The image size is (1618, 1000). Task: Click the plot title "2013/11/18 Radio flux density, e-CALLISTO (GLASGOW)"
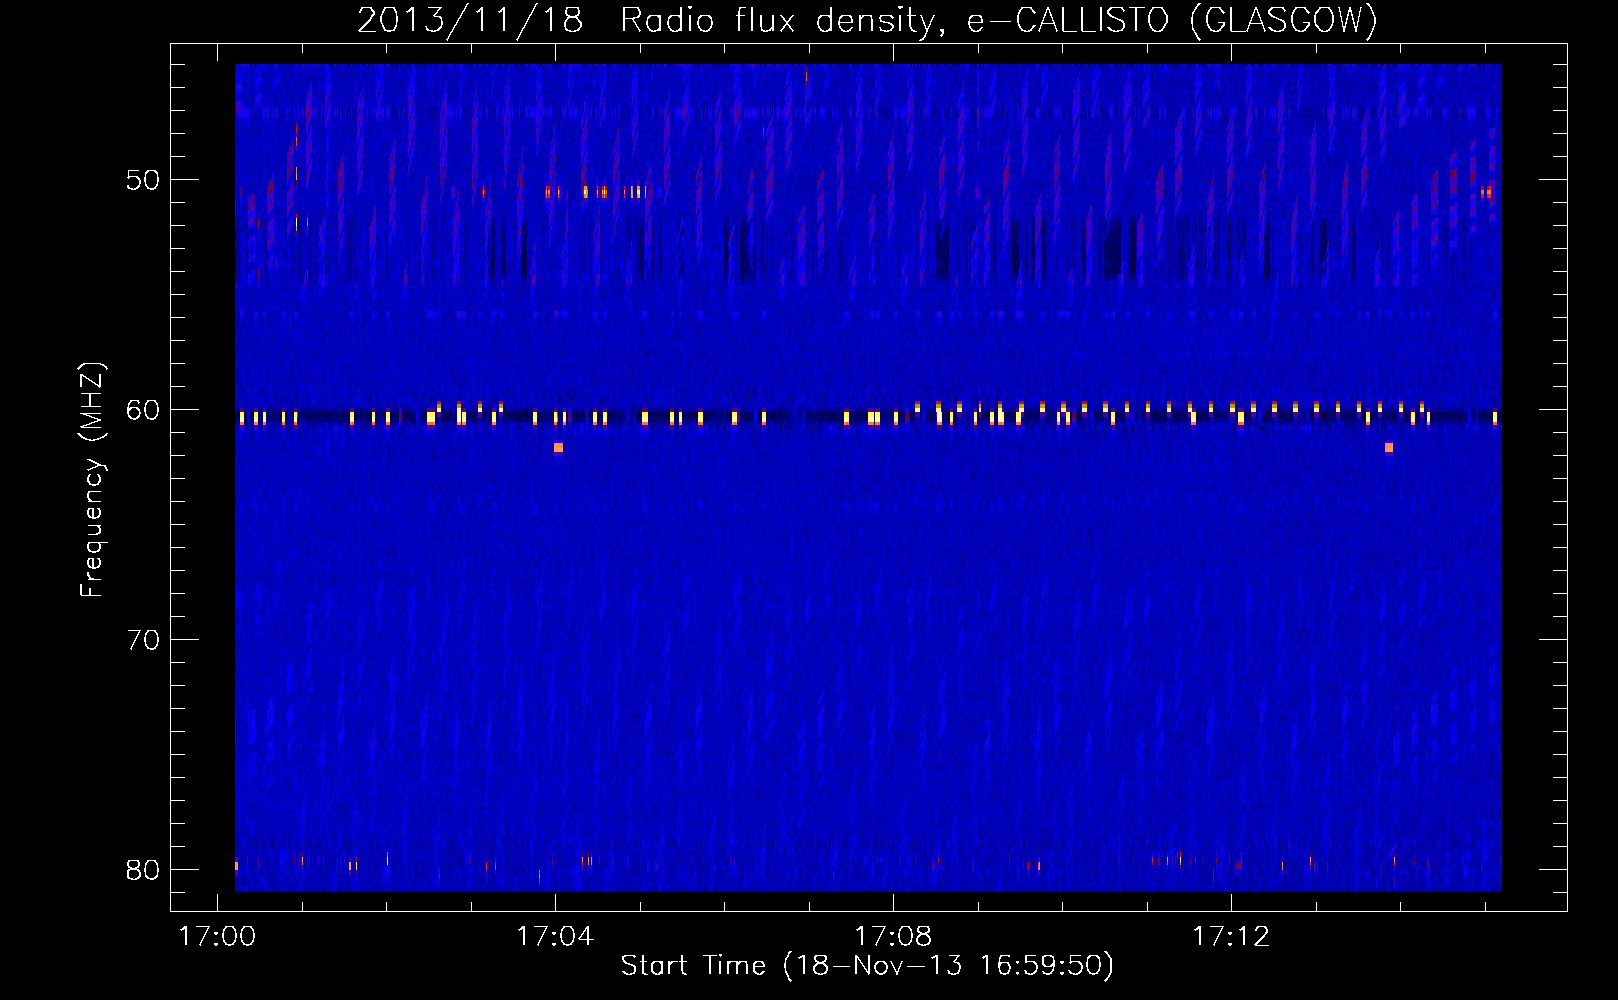tap(867, 20)
